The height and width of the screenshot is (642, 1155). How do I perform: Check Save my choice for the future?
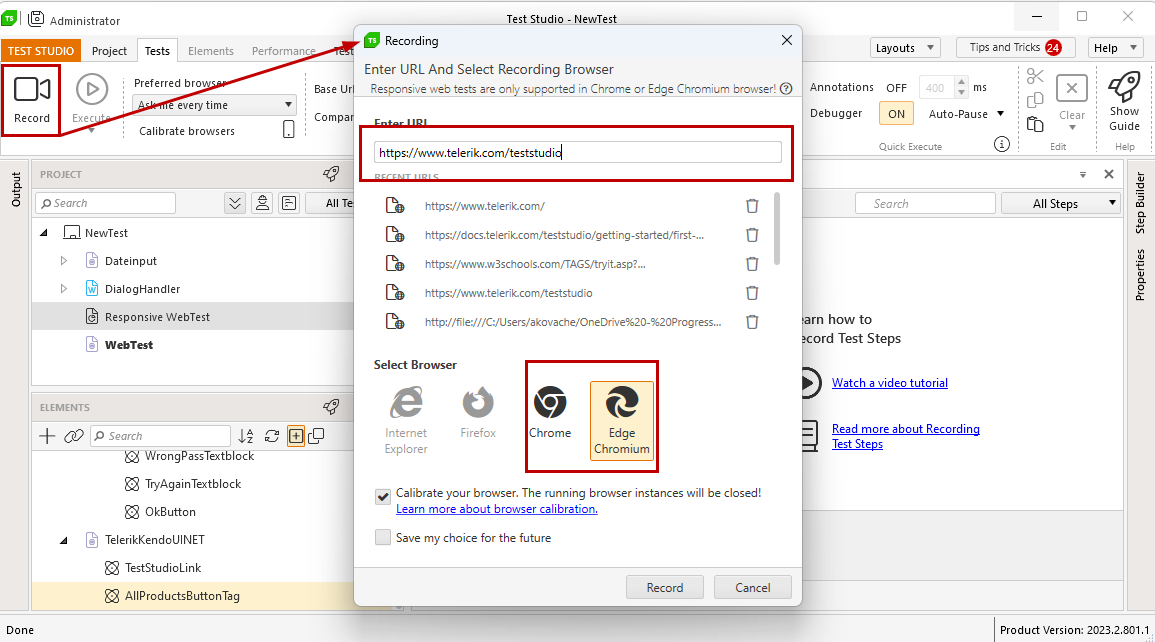click(382, 537)
